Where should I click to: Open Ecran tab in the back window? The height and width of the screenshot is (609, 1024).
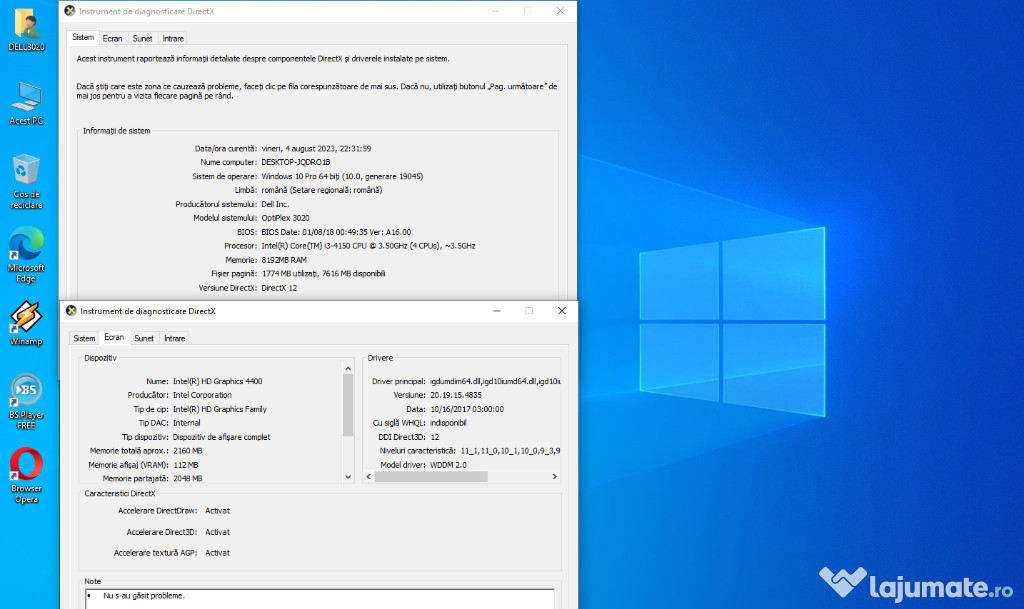coord(112,38)
